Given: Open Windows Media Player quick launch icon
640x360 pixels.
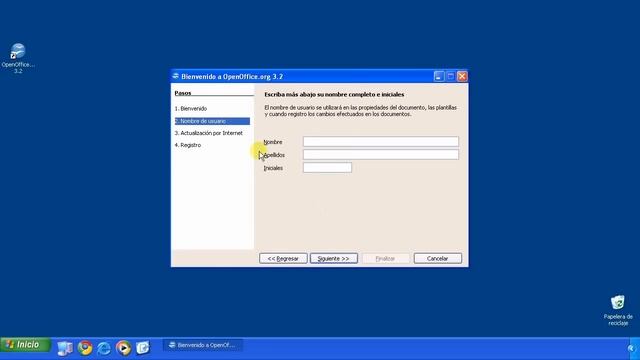Looking at the screenshot, I should [x=123, y=348].
